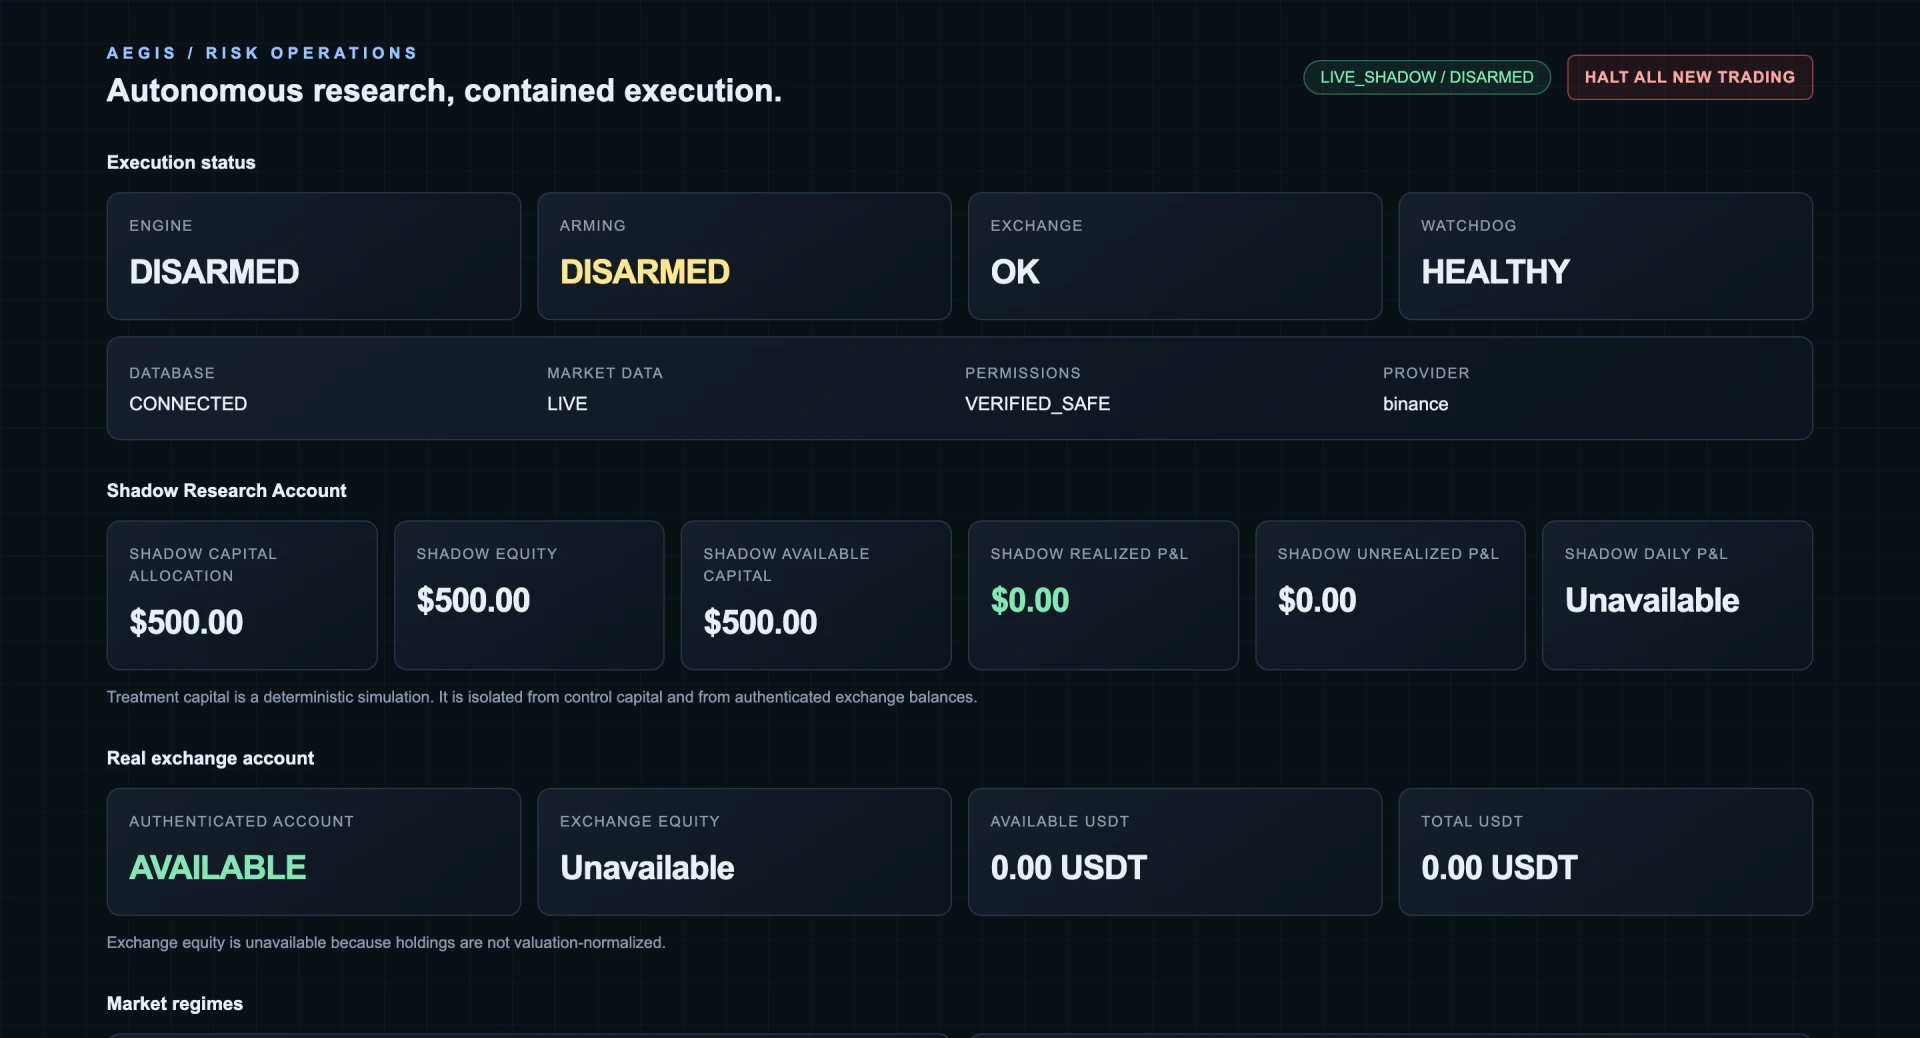Viewport: 1920px width, 1038px height.
Task: Click the MARKET DATA label
Action: [x=605, y=373]
